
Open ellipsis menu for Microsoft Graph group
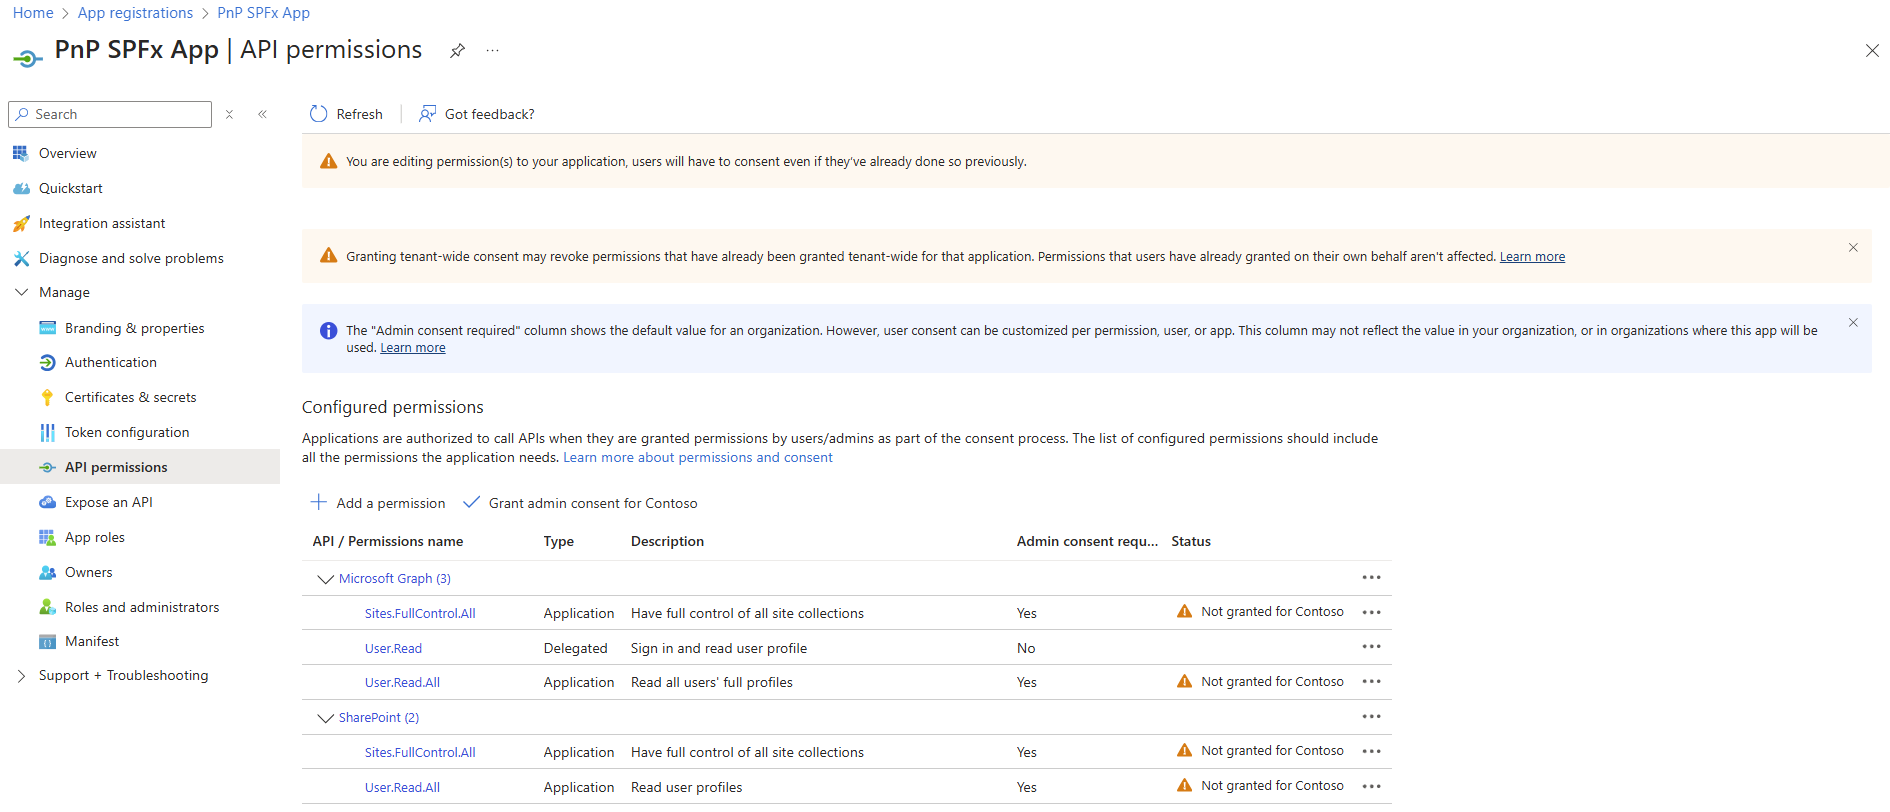click(1371, 578)
